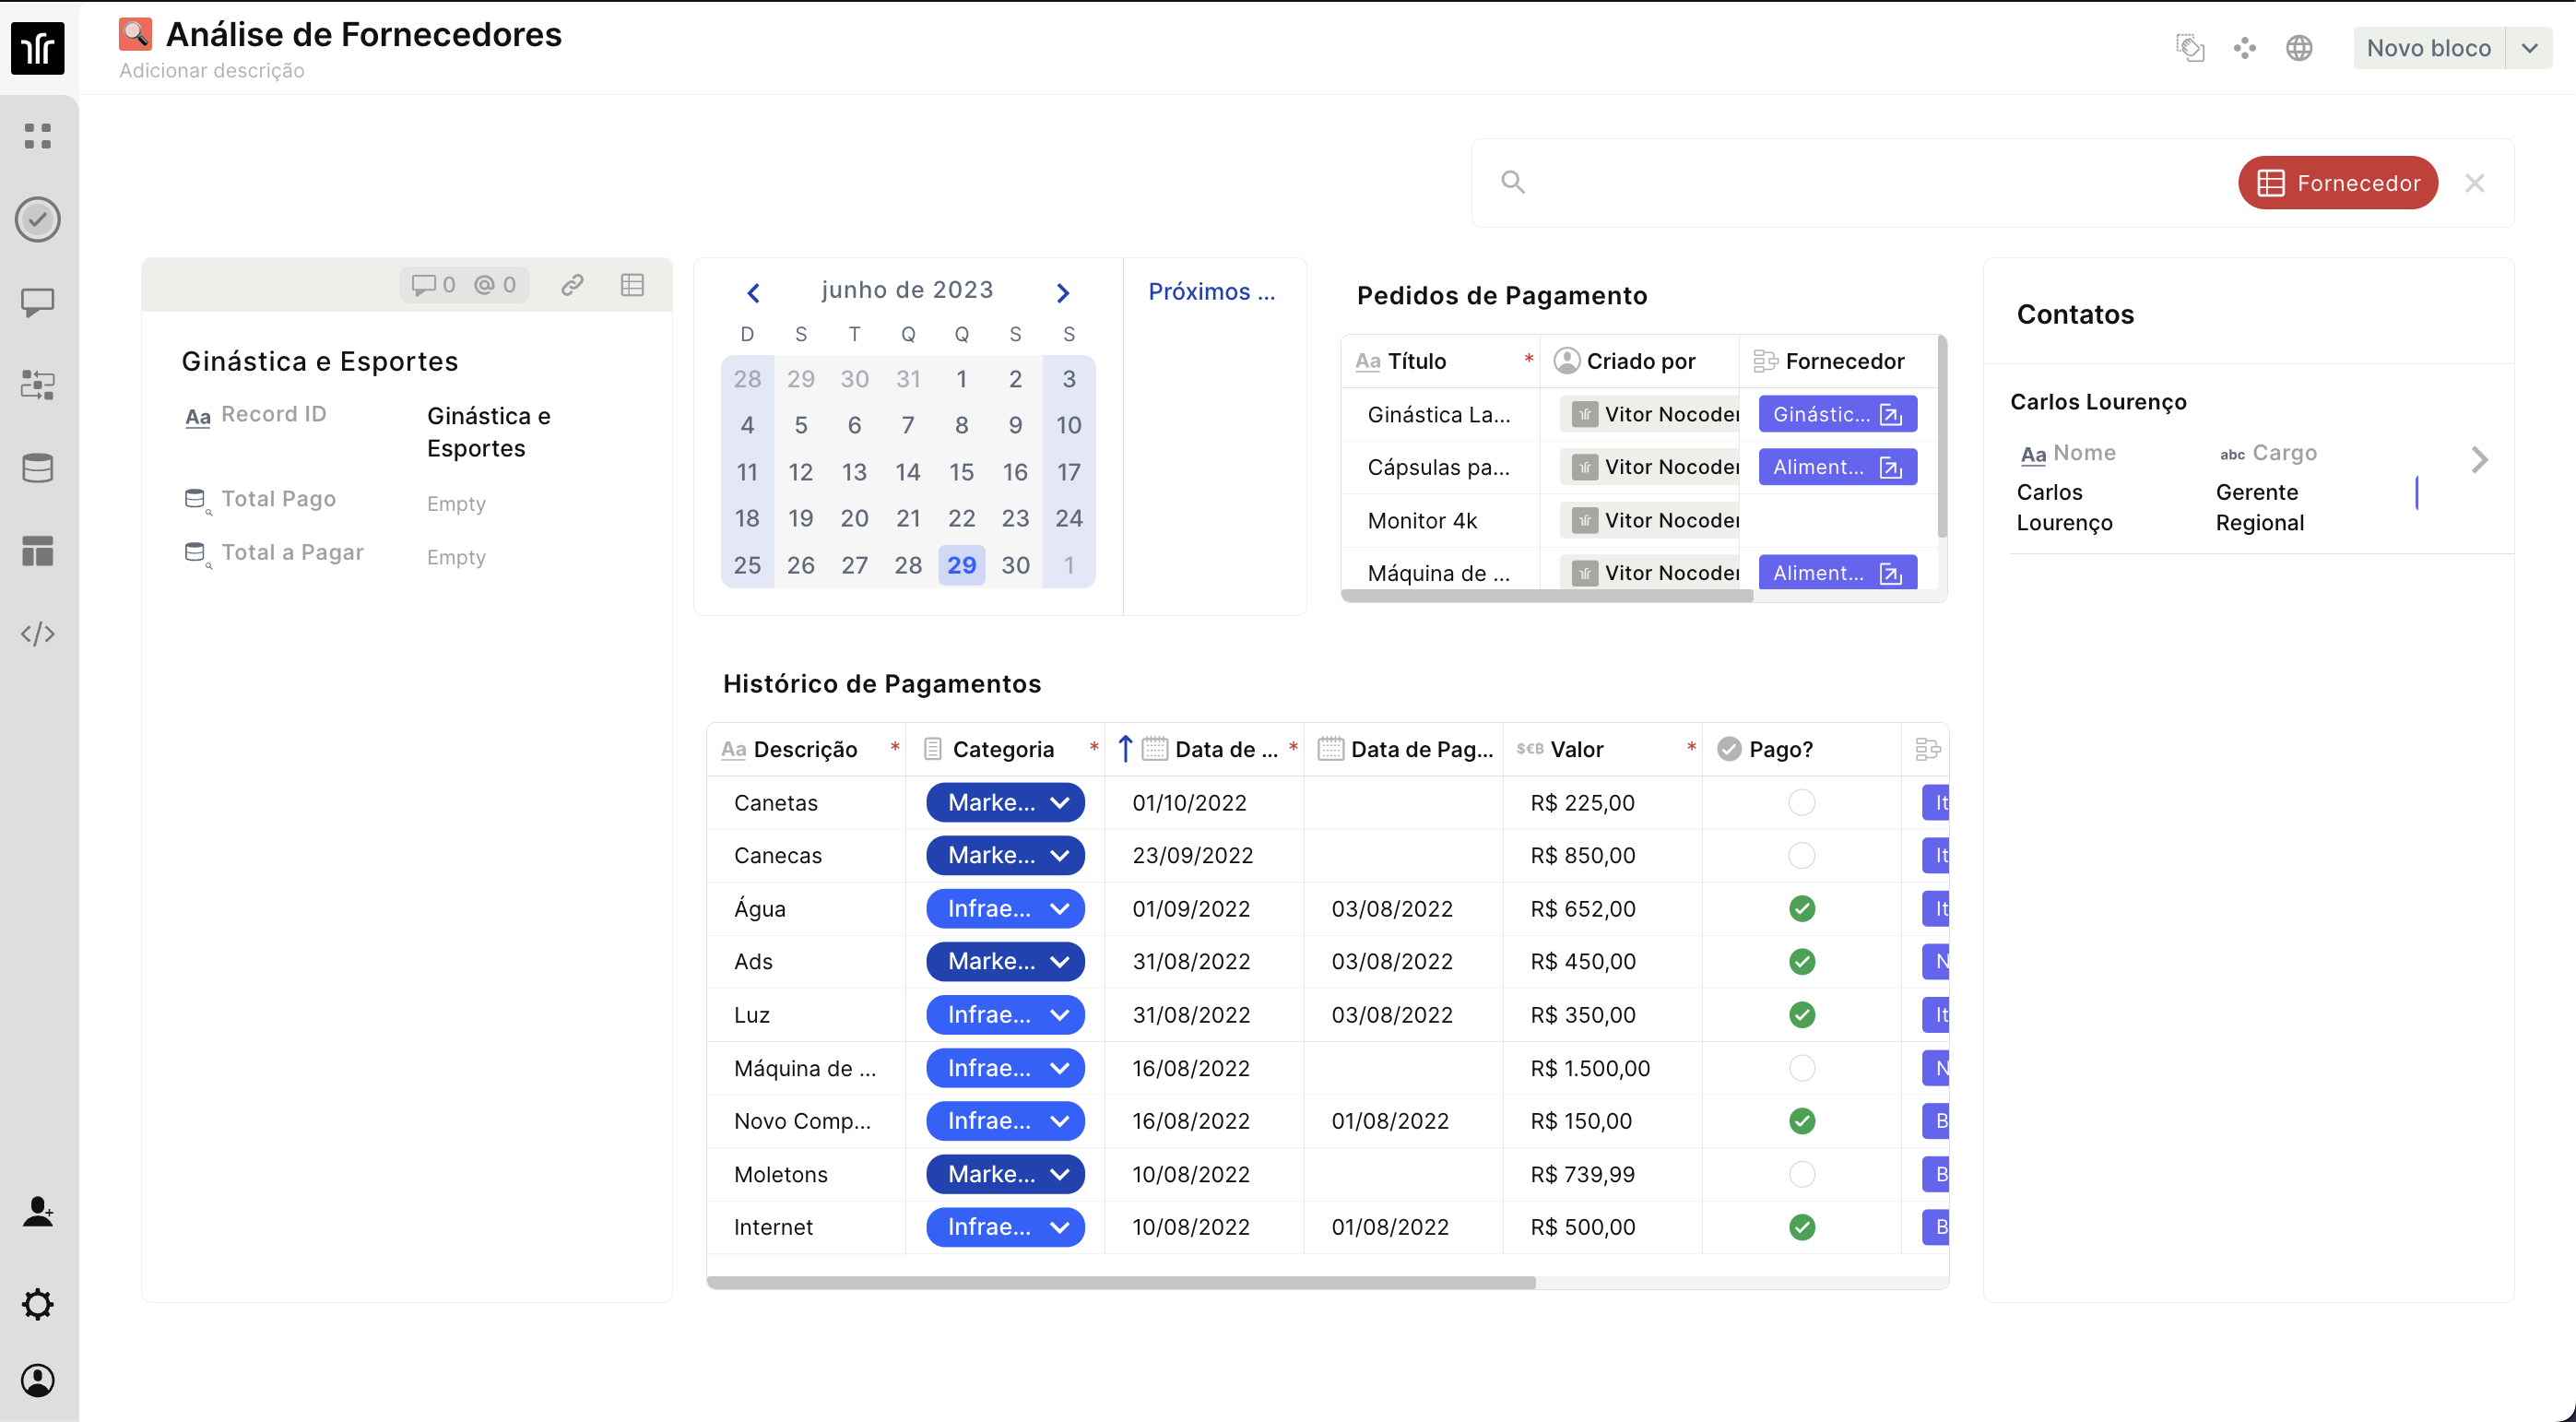Open the tasks checkmark sidebar icon

(38, 219)
